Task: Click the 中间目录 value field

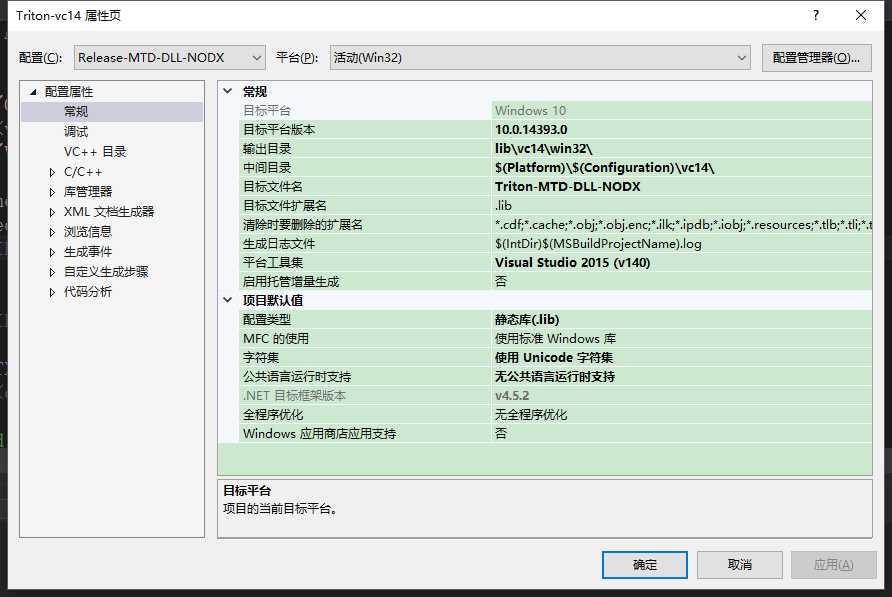Action: point(682,167)
